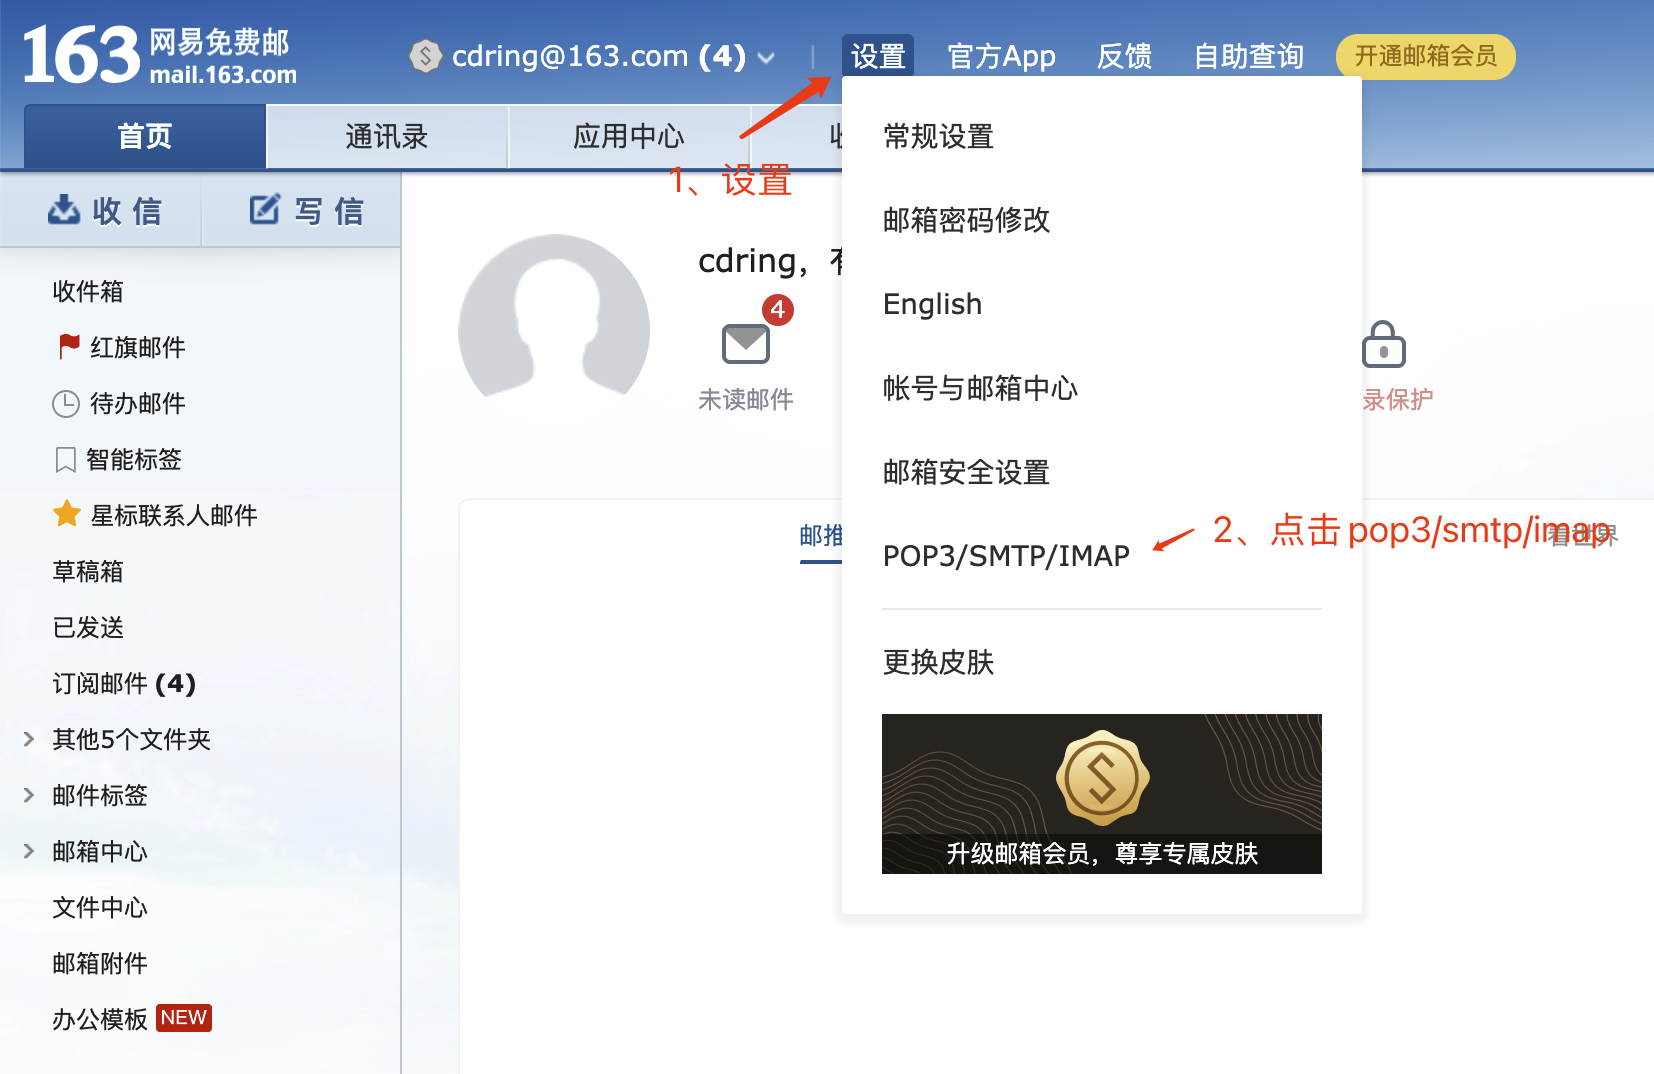Screen dimensions: 1654x1074
Task: Click the red flag icon for 红旗邮件
Action: tap(69, 346)
